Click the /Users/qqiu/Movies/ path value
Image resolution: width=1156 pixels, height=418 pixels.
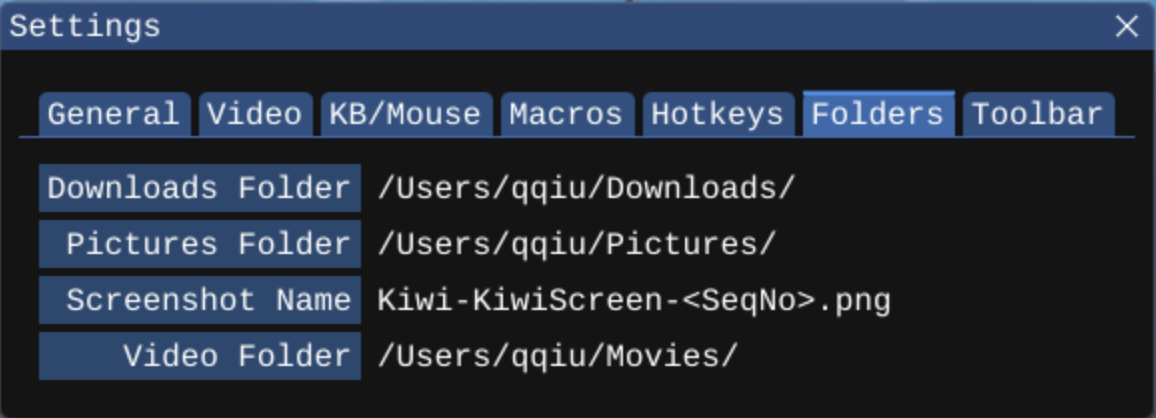[557, 356]
